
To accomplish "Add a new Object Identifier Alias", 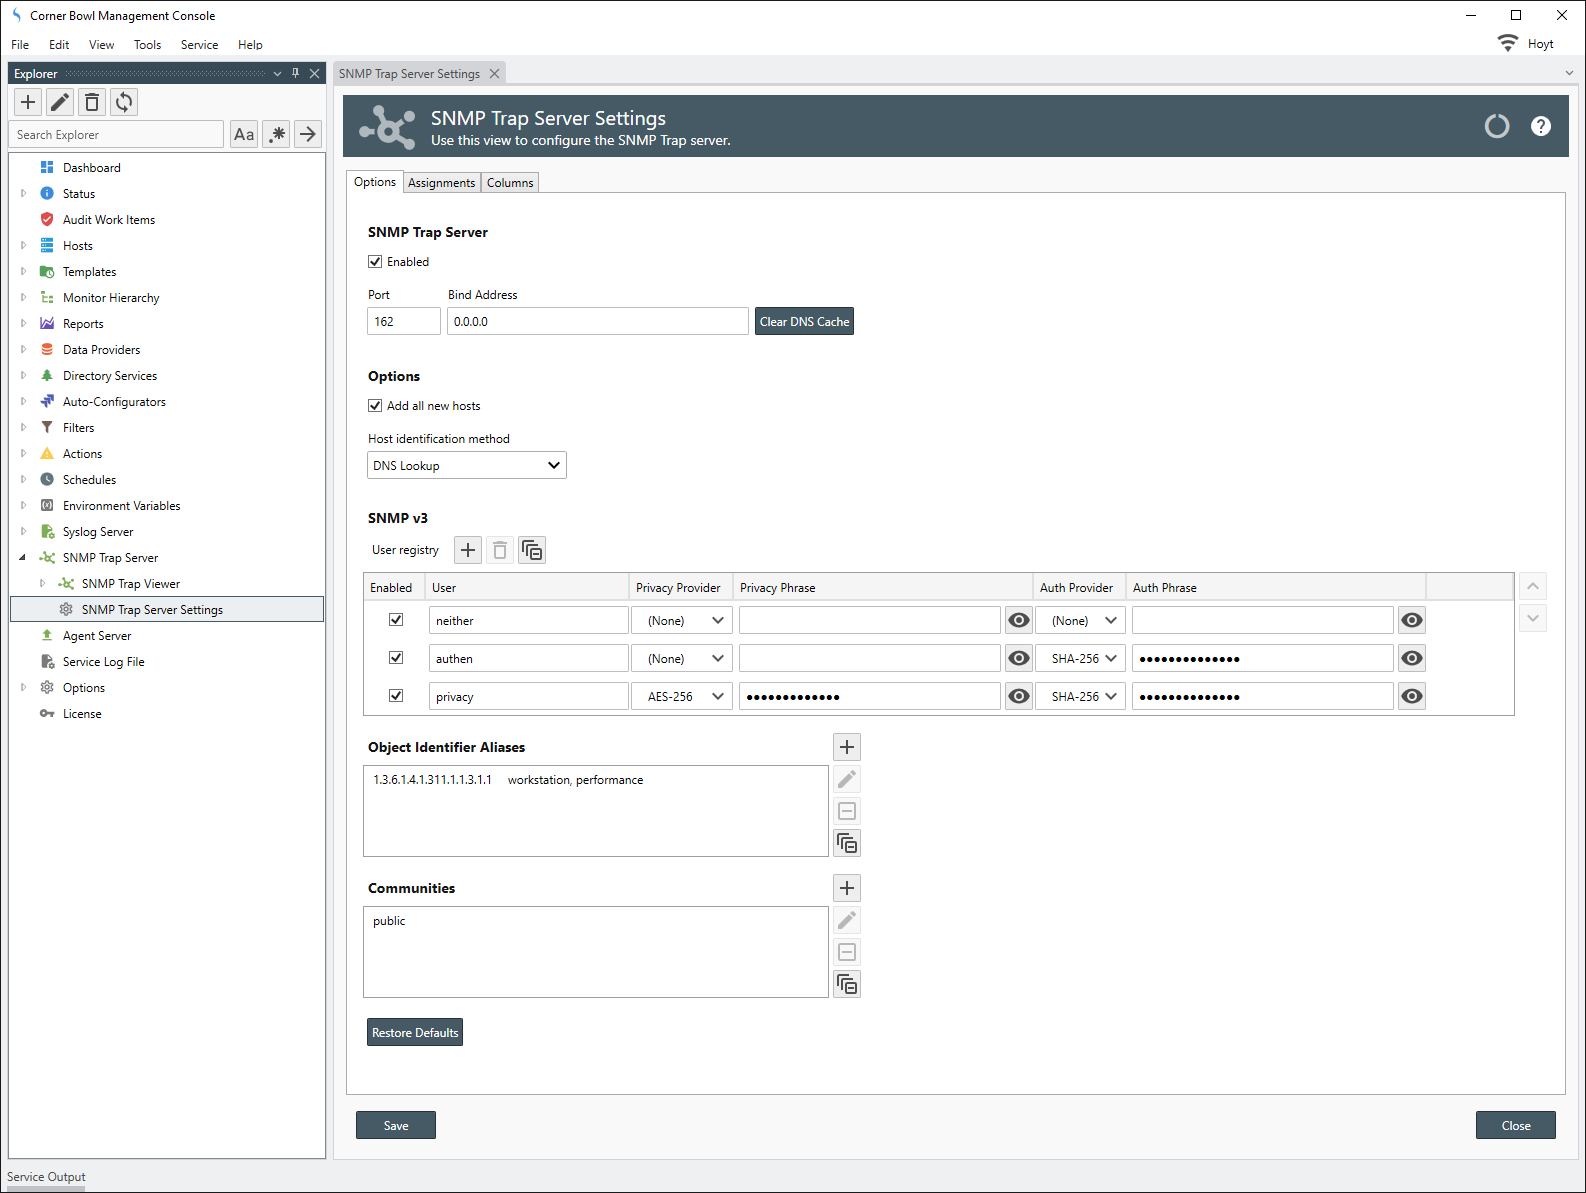I will pyautogui.click(x=847, y=747).
